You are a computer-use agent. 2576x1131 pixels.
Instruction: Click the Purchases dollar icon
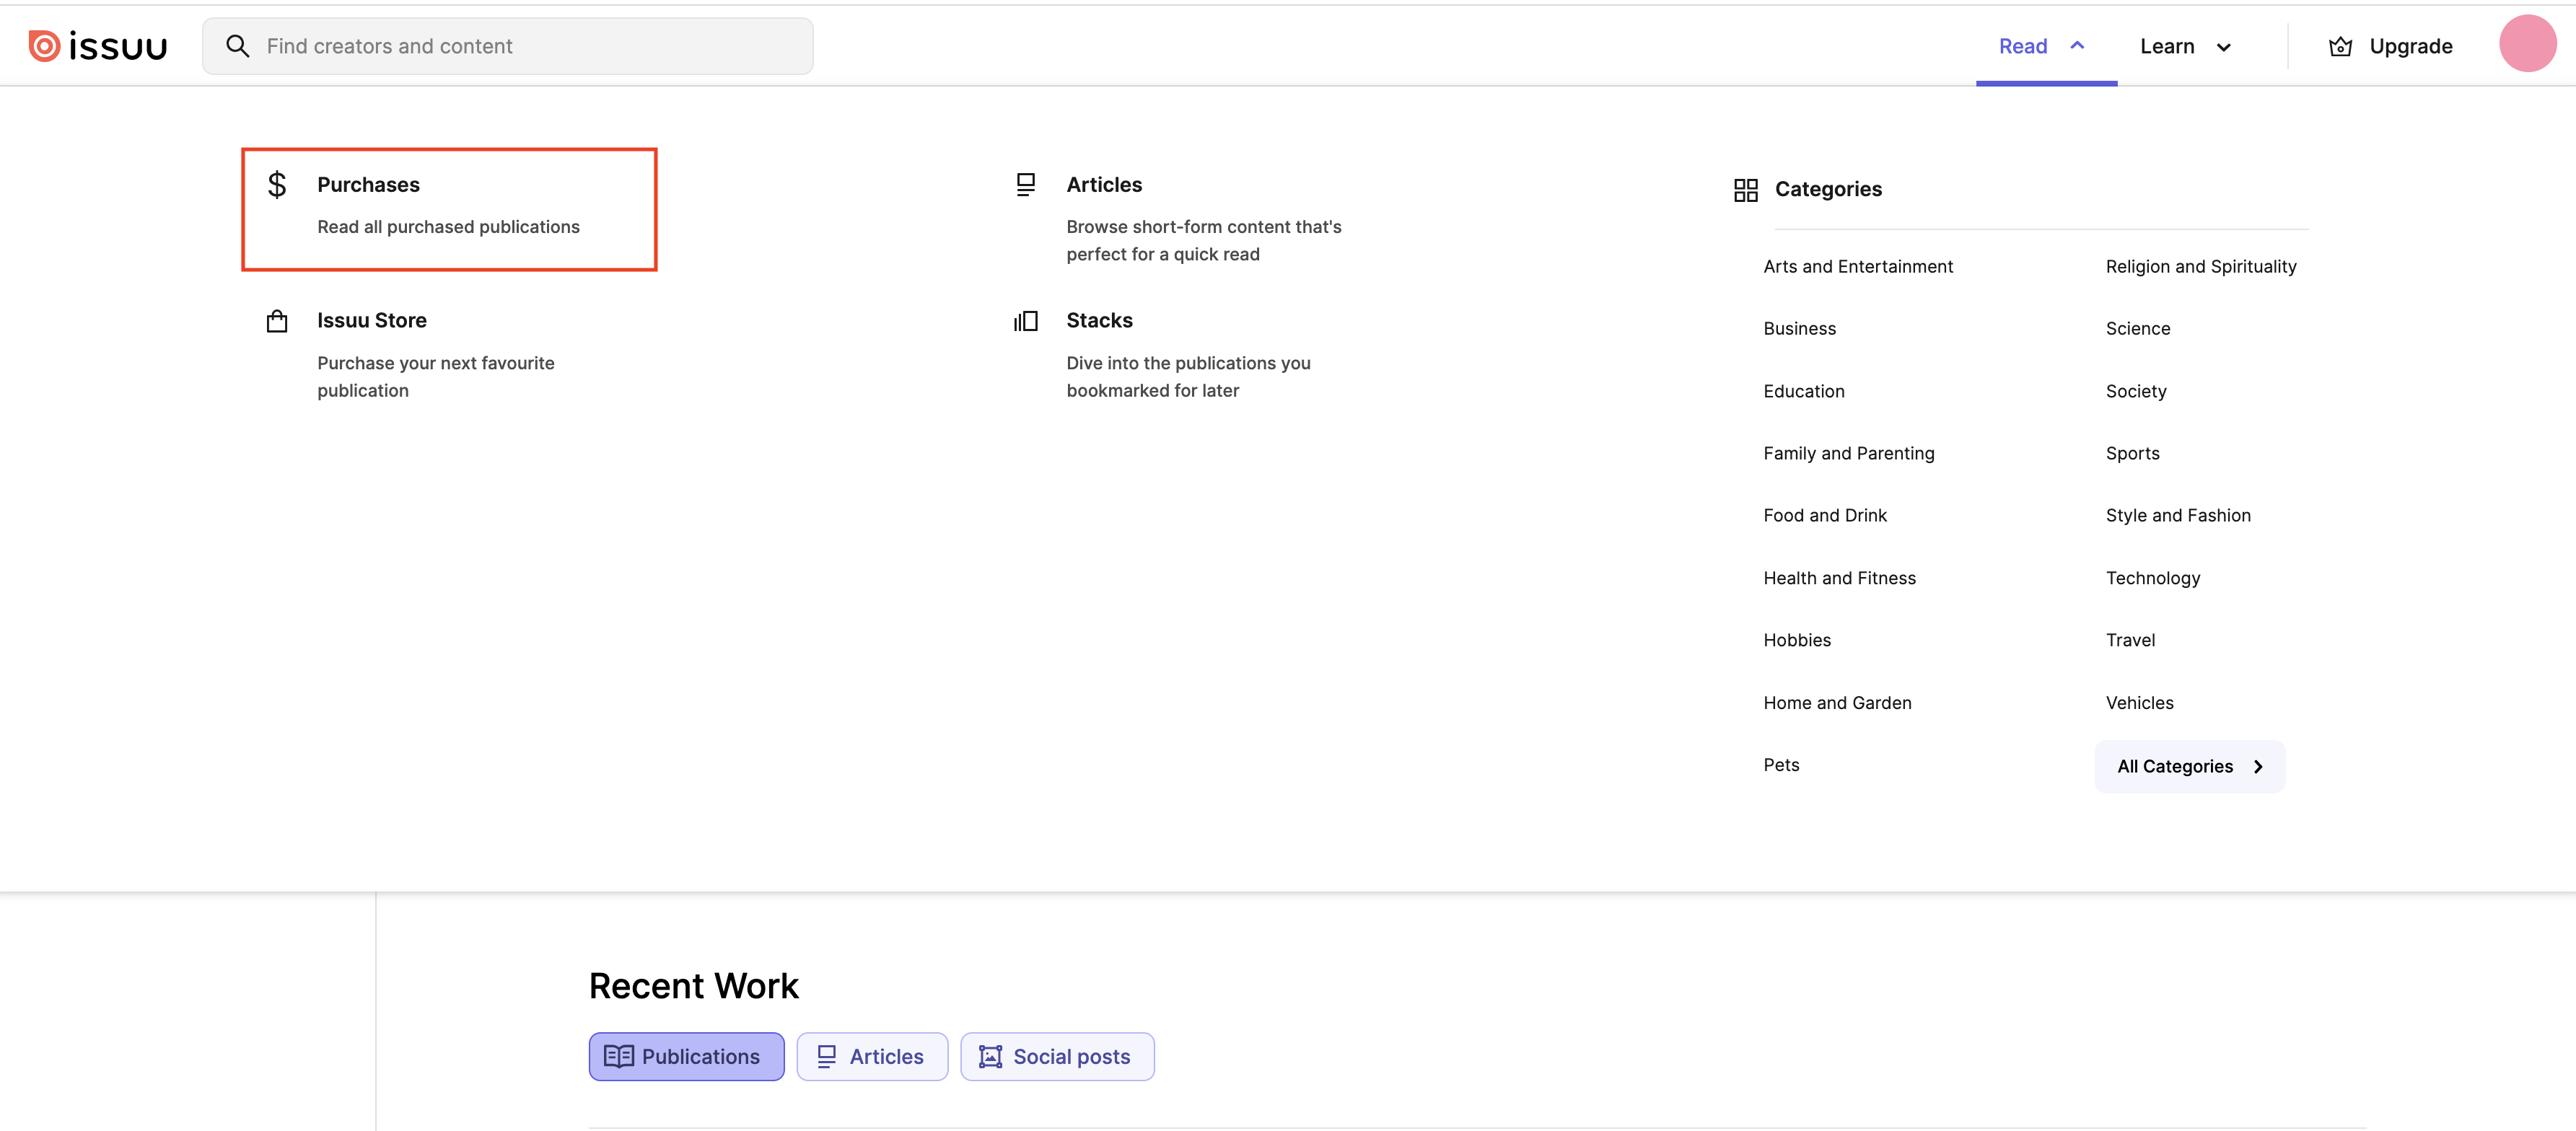[x=277, y=185]
